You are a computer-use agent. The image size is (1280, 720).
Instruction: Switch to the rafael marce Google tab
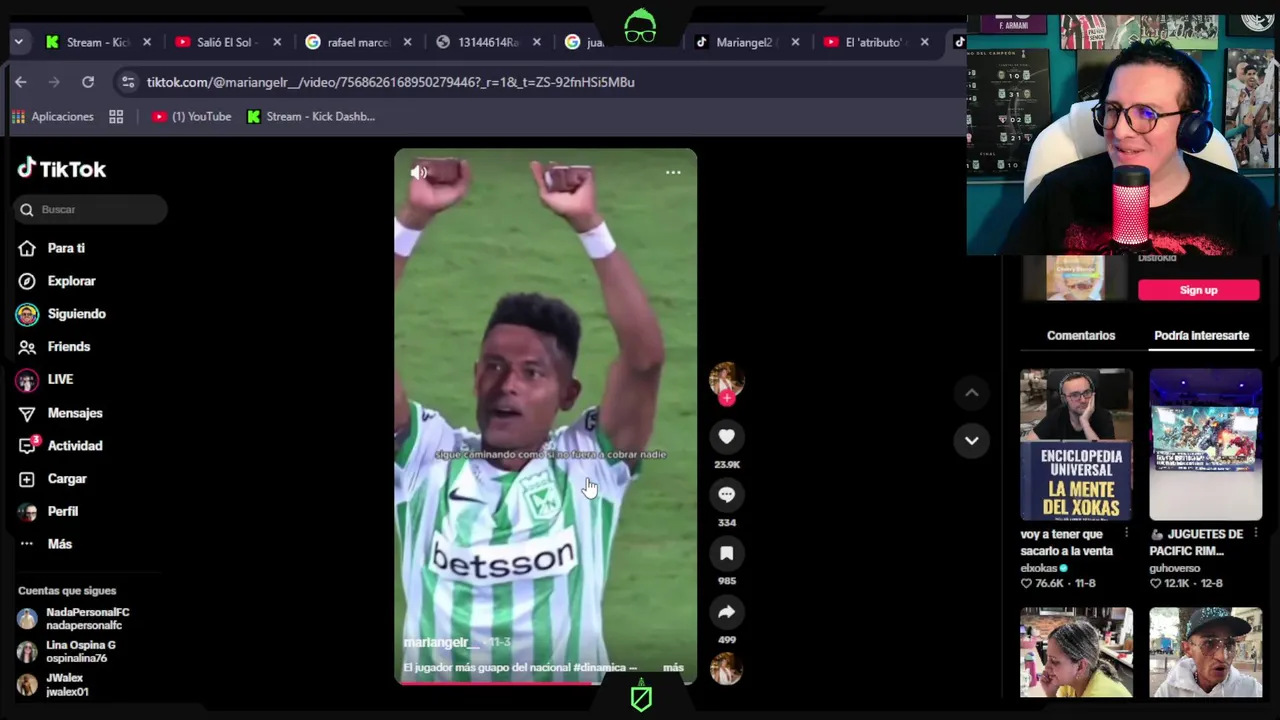348,42
